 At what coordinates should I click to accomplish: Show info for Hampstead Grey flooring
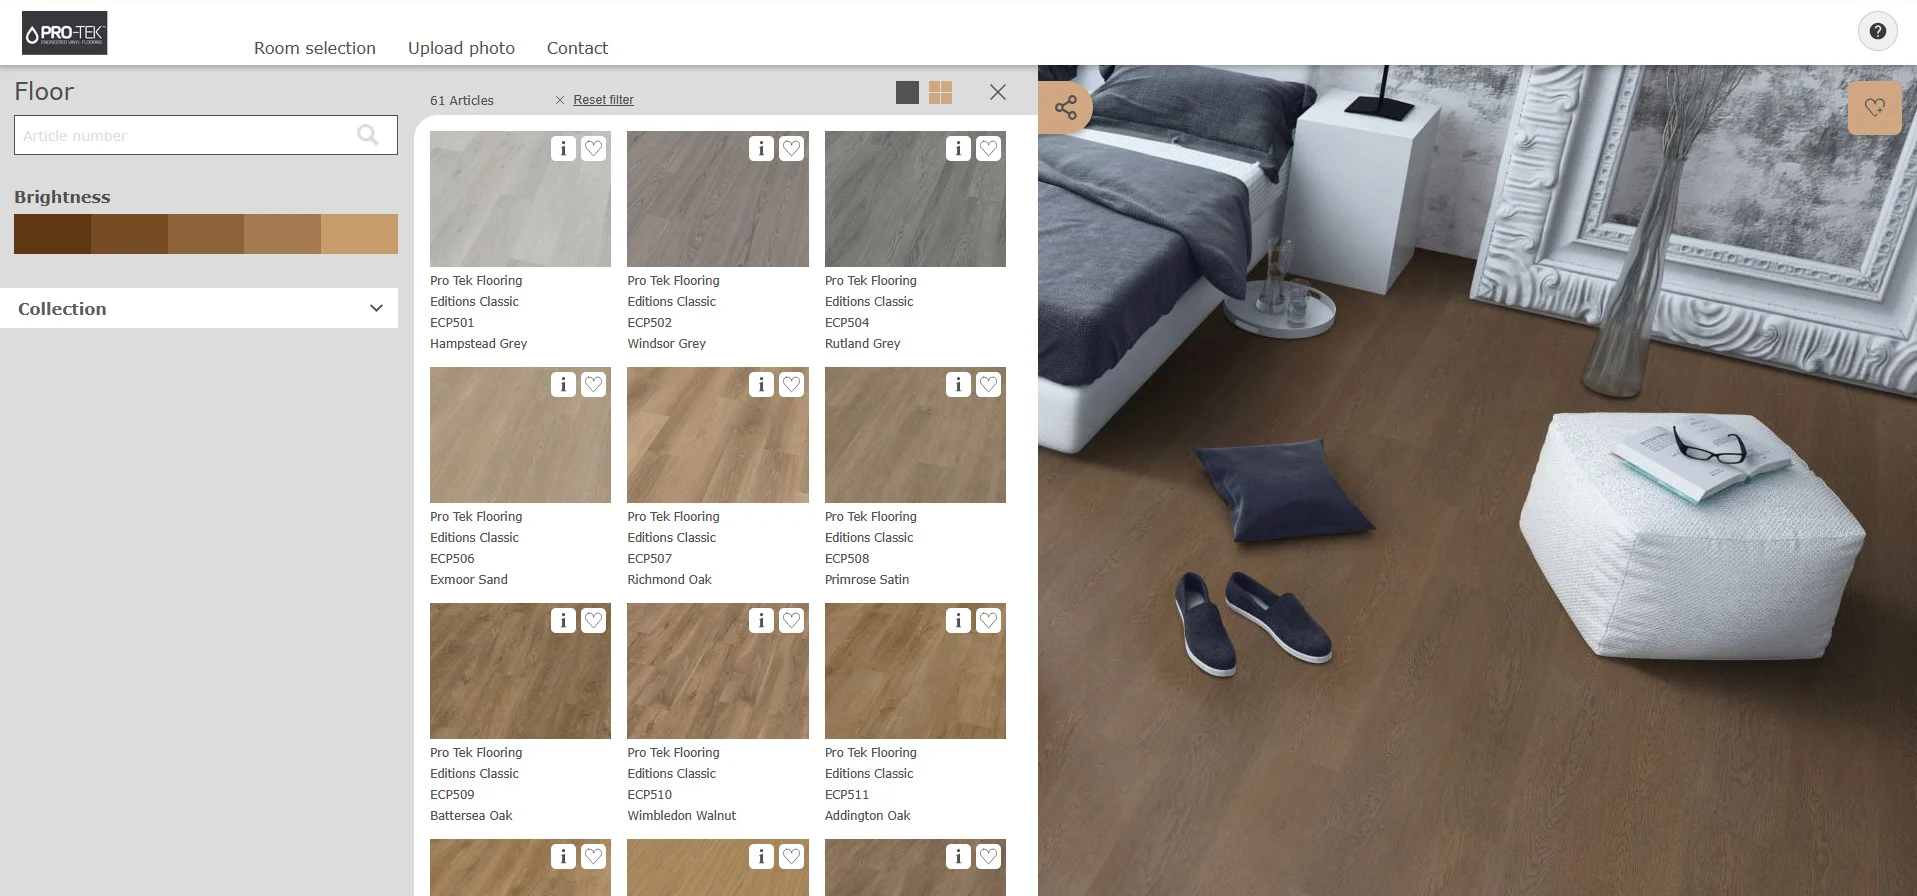(563, 149)
